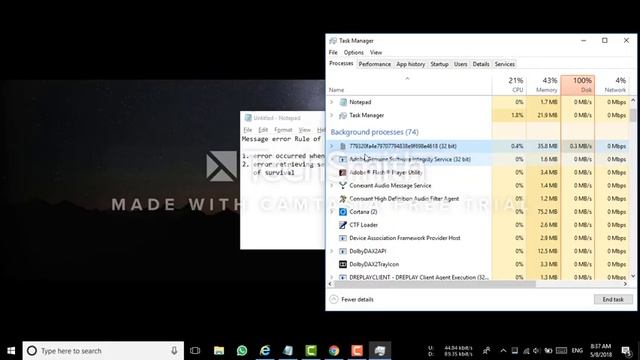Click the volume speaker tray icon
Screen dimensions: 640x360
(536, 351)
